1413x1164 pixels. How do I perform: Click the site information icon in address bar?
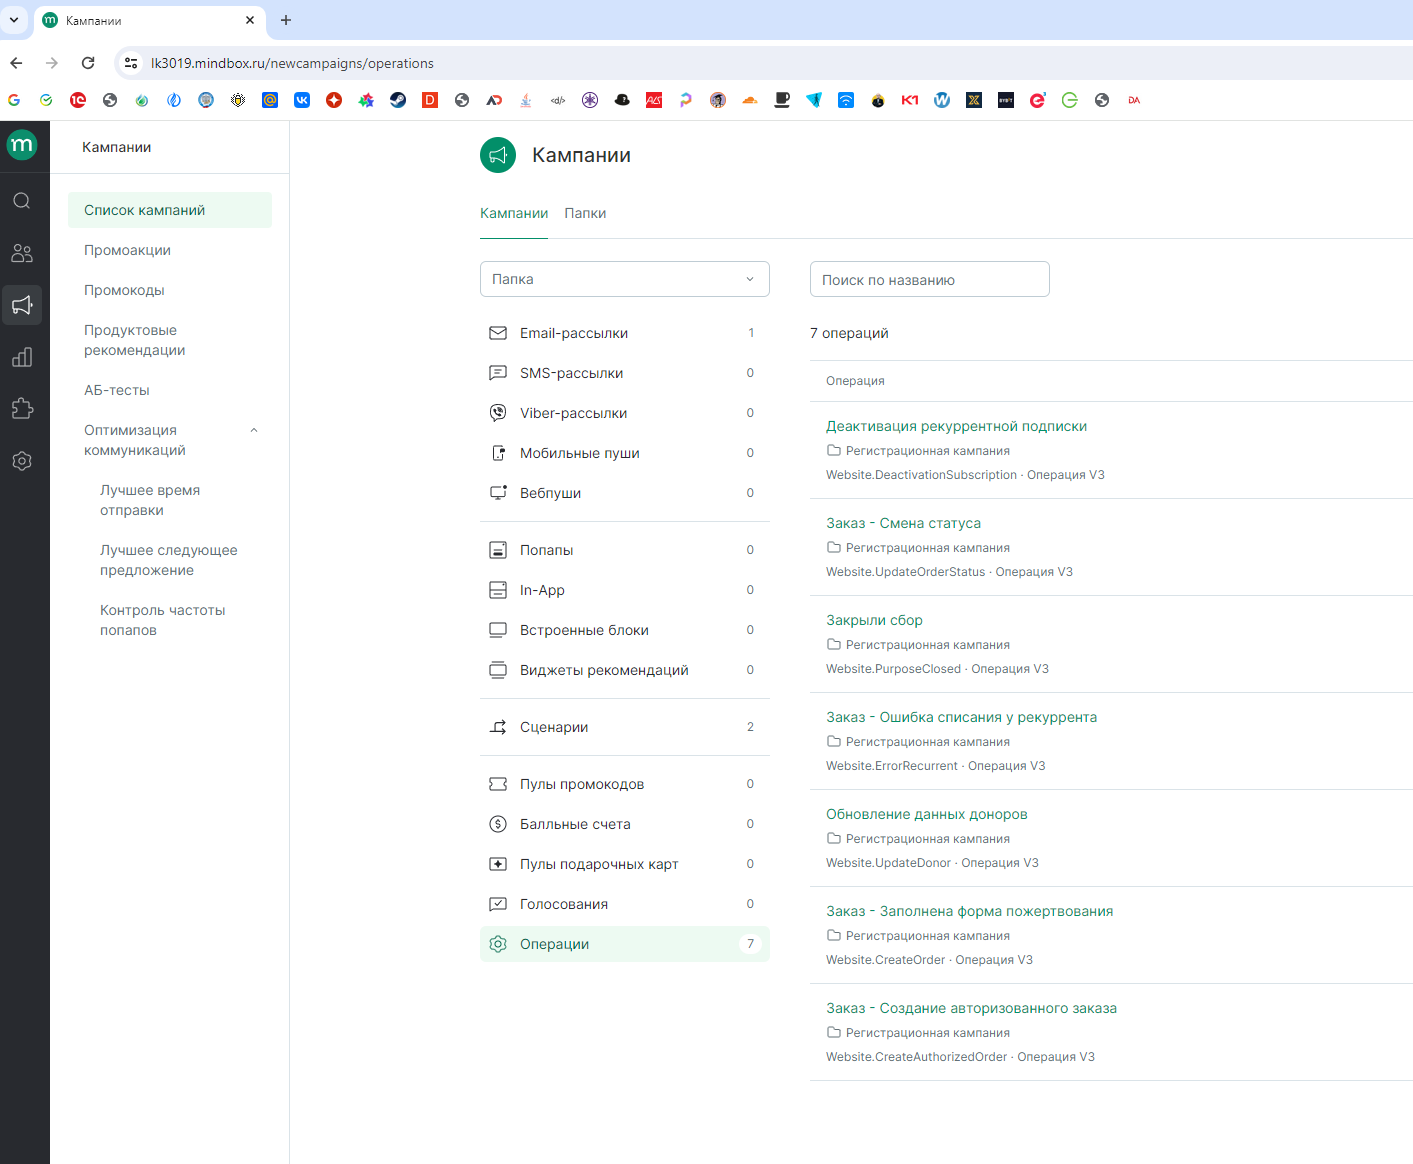click(x=131, y=63)
